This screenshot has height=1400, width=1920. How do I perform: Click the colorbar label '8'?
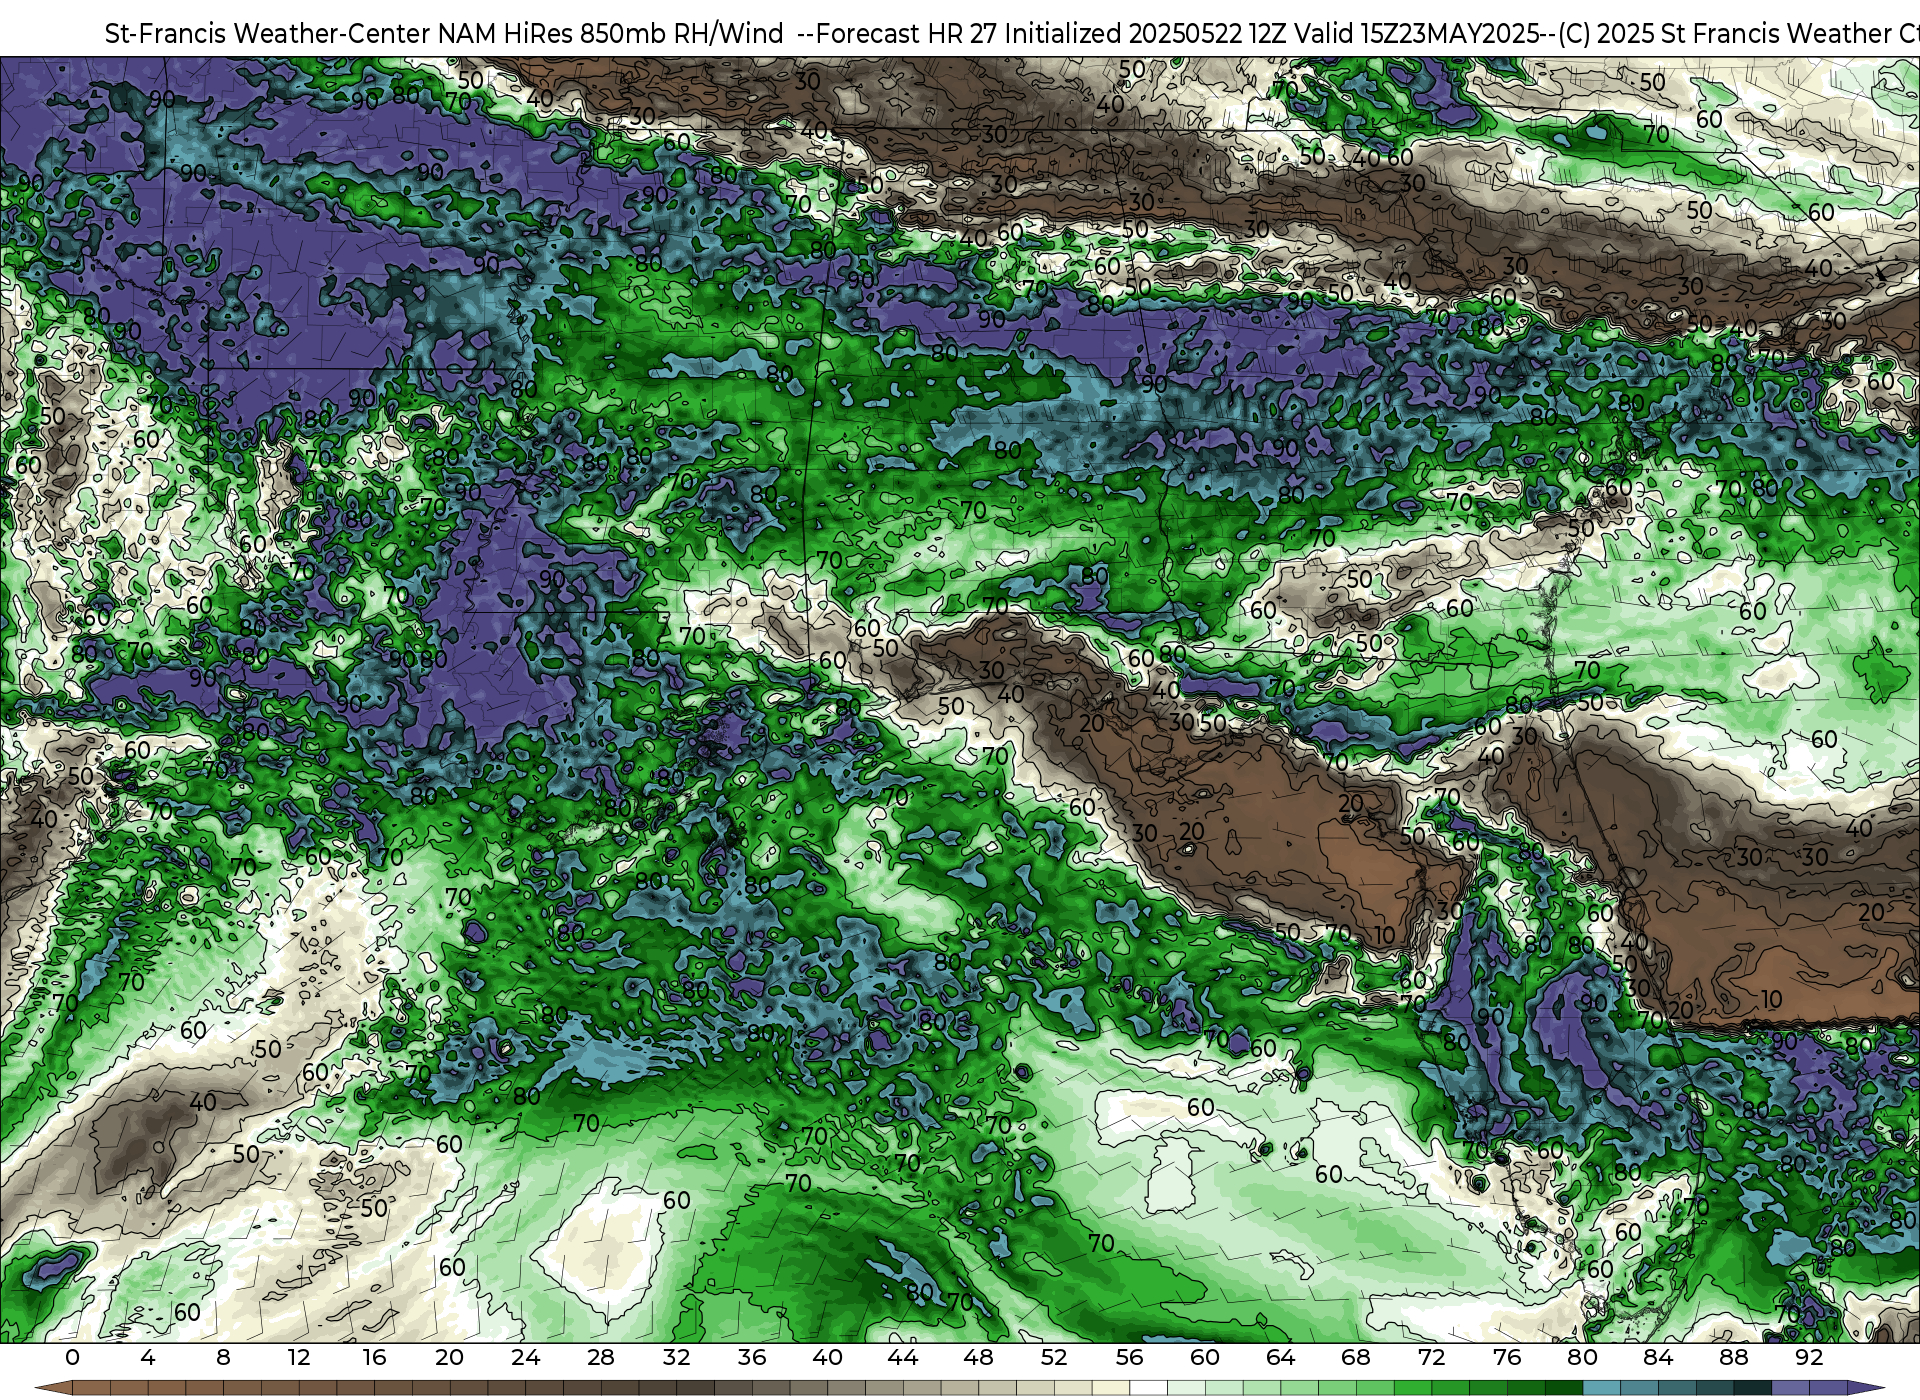223,1357
